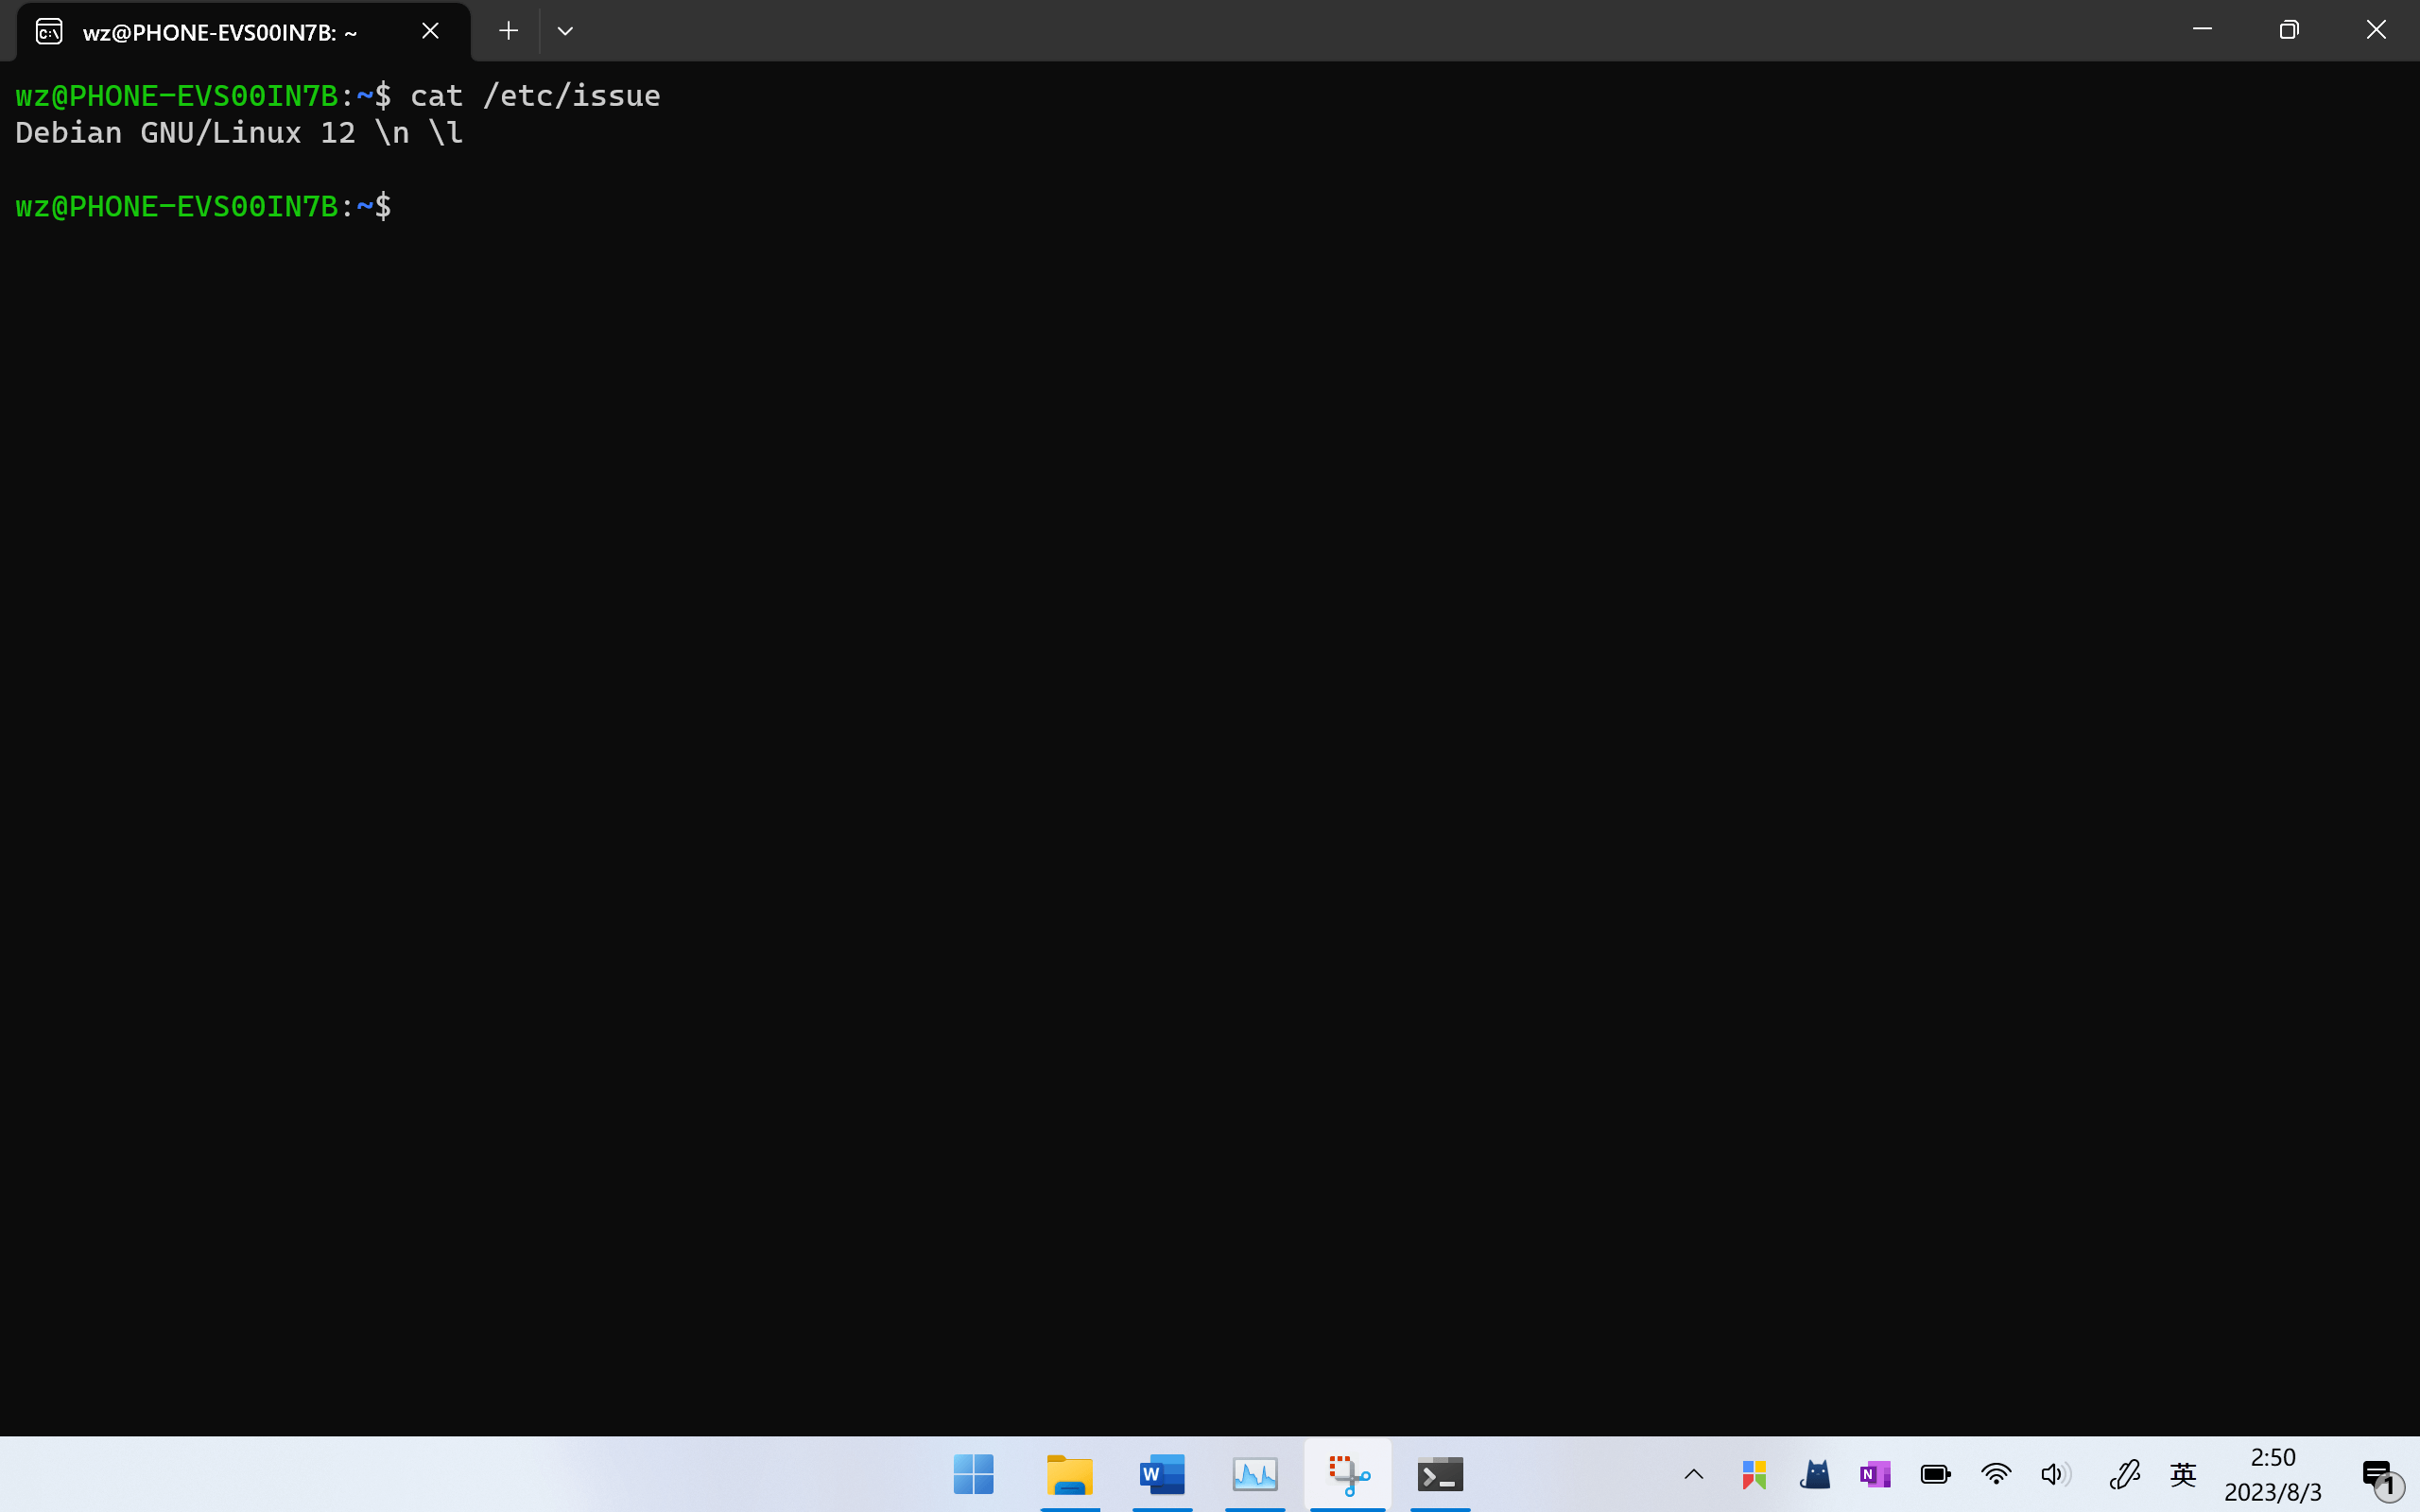Open battery status flyout
2420x1512 pixels.
coord(1935,1474)
